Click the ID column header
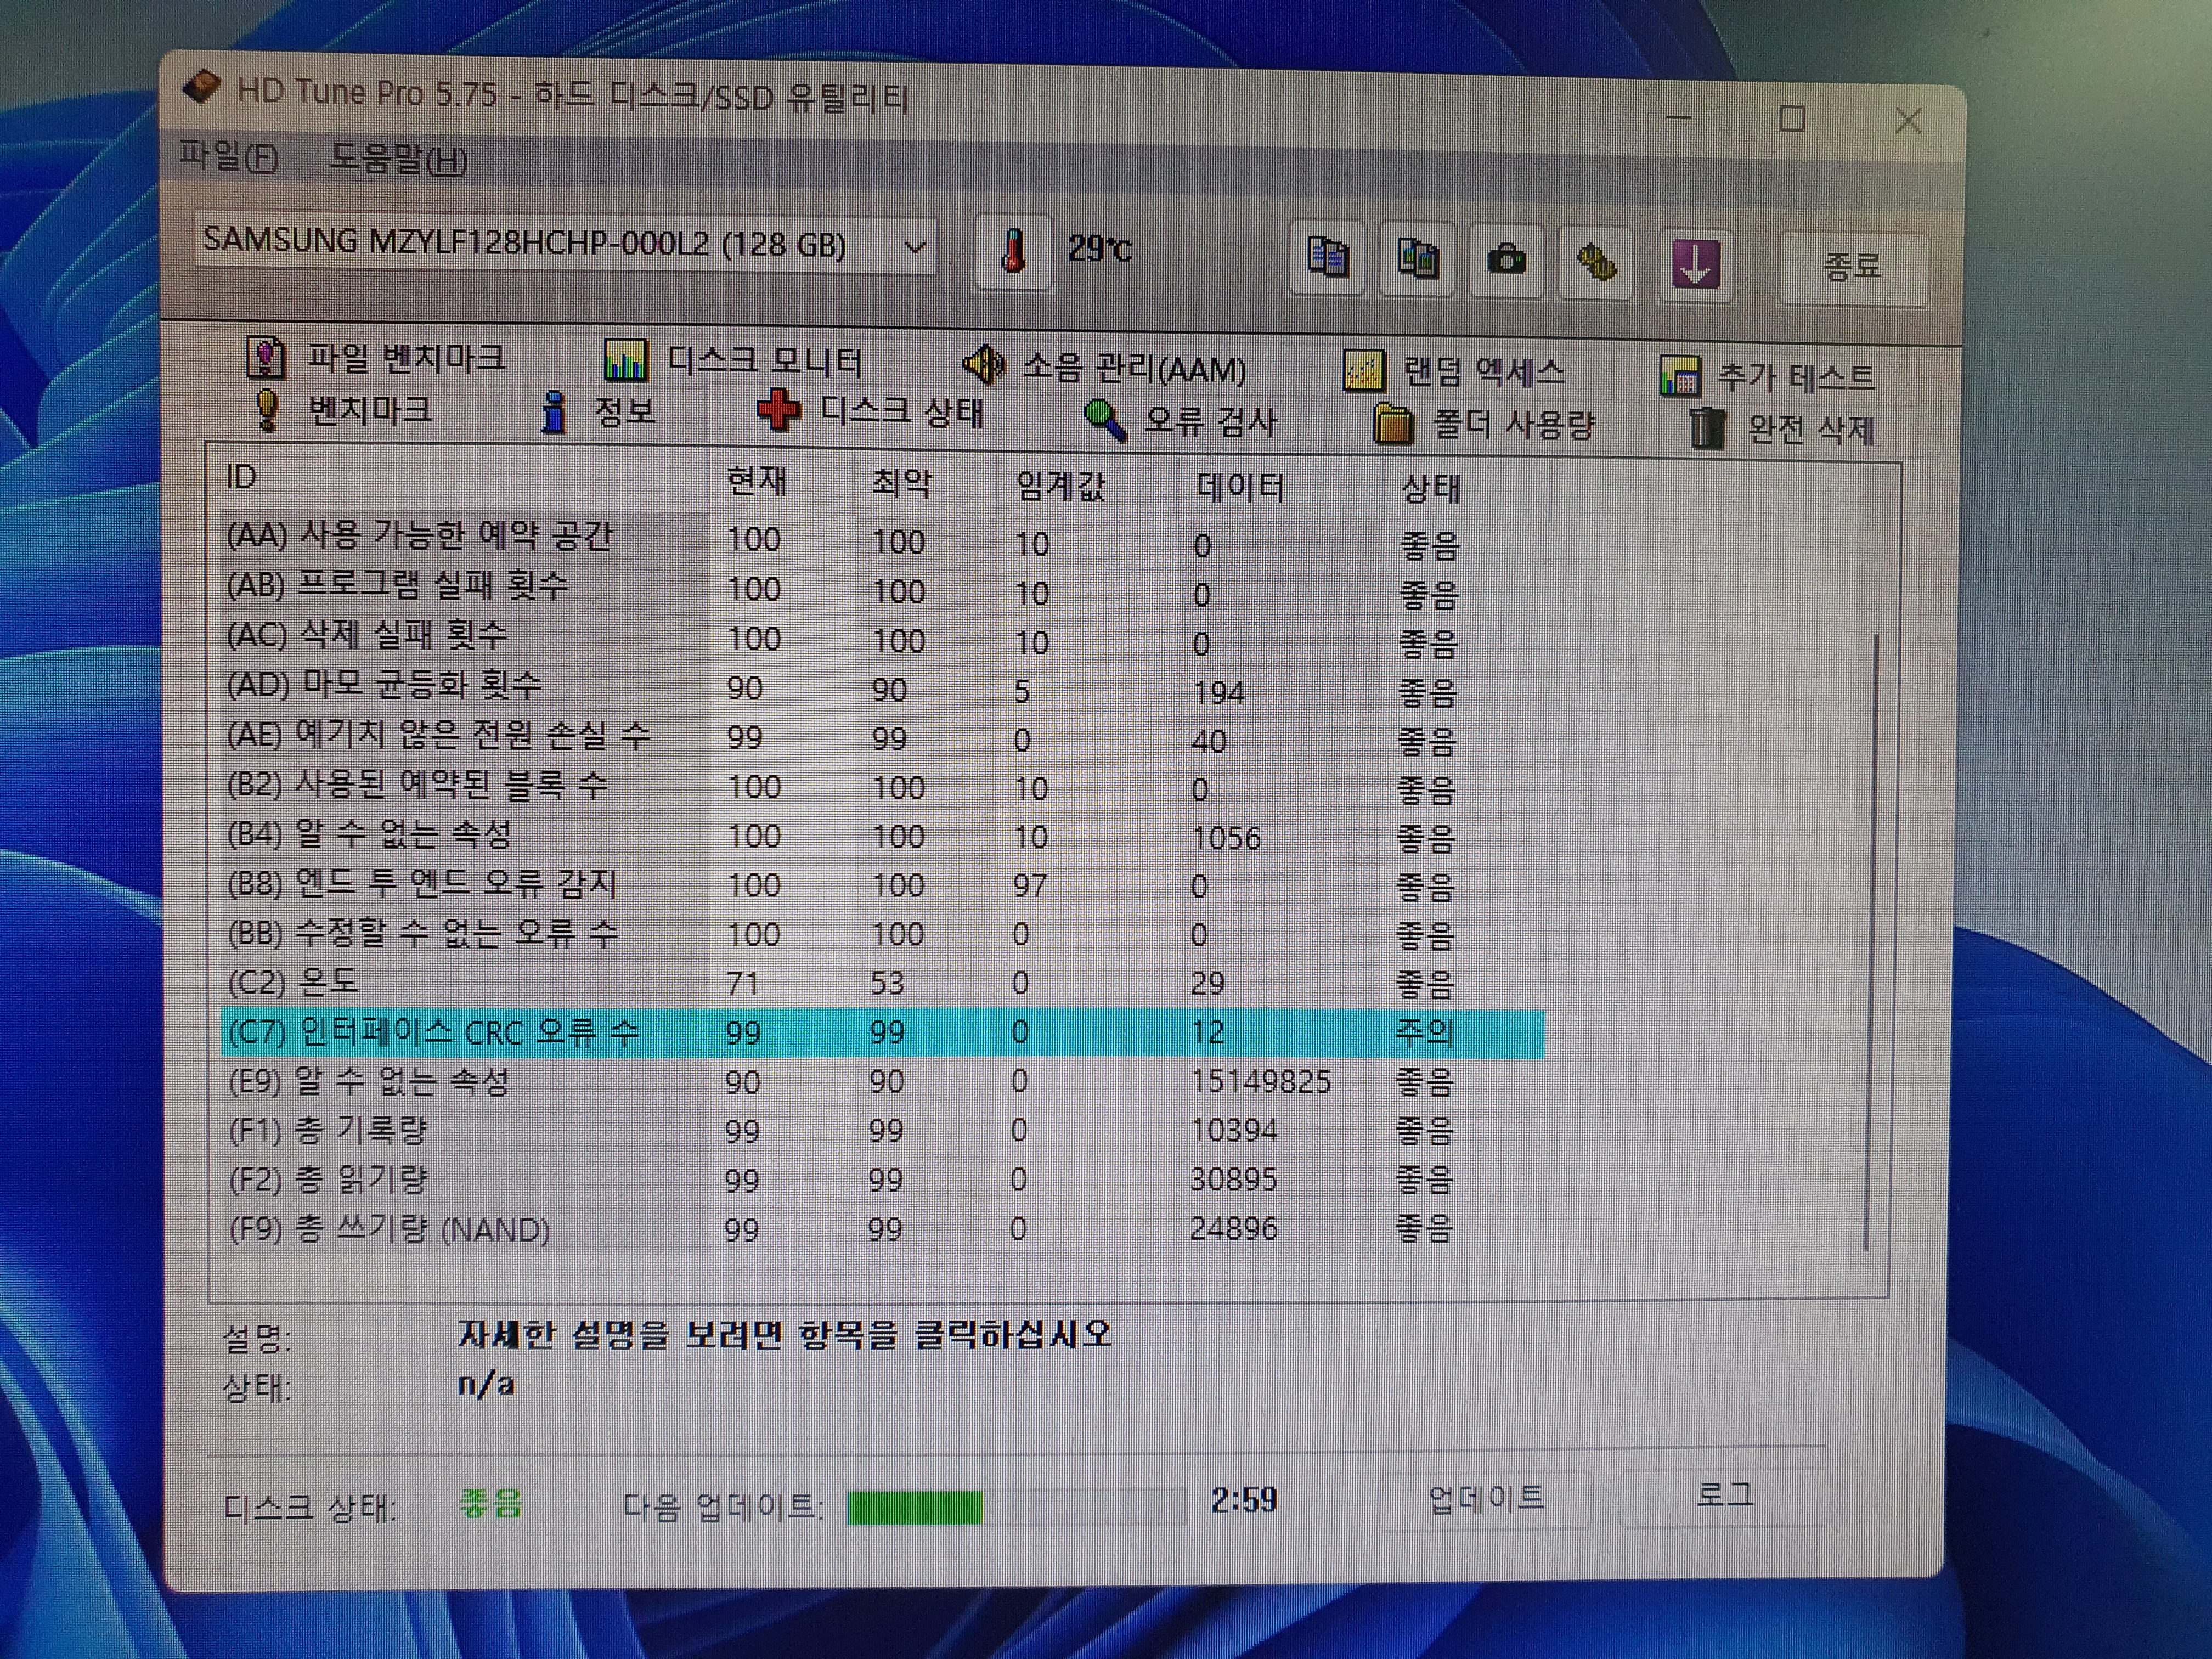 coord(241,477)
